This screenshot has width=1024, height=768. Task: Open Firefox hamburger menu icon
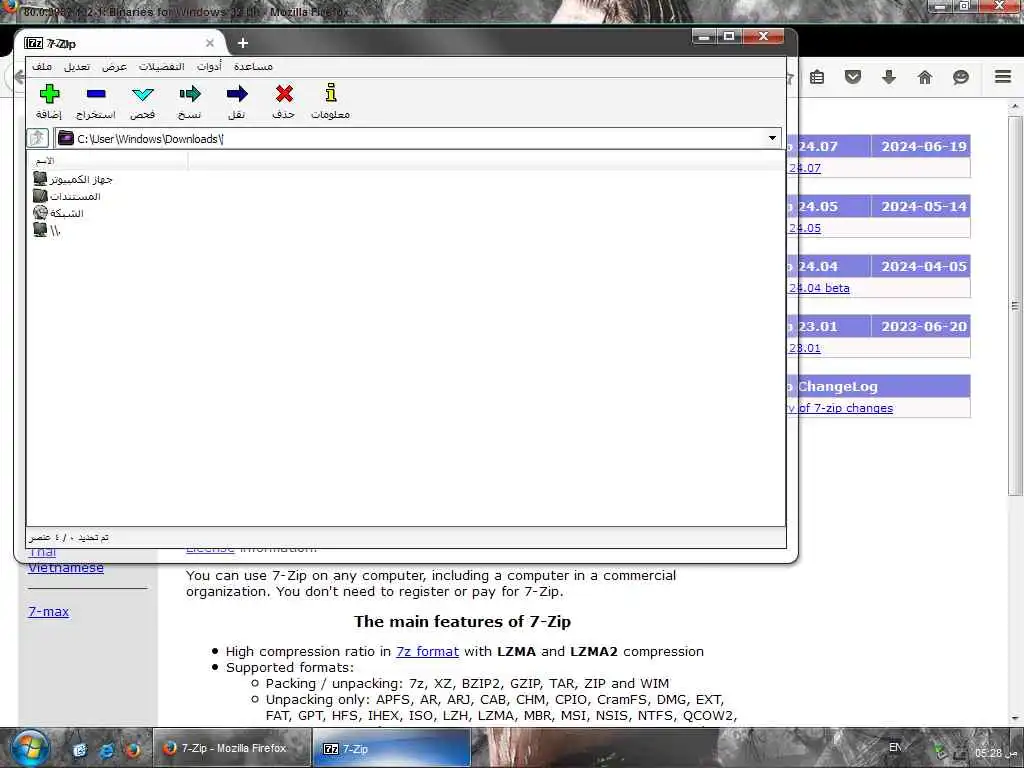click(x=1003, y=76)
